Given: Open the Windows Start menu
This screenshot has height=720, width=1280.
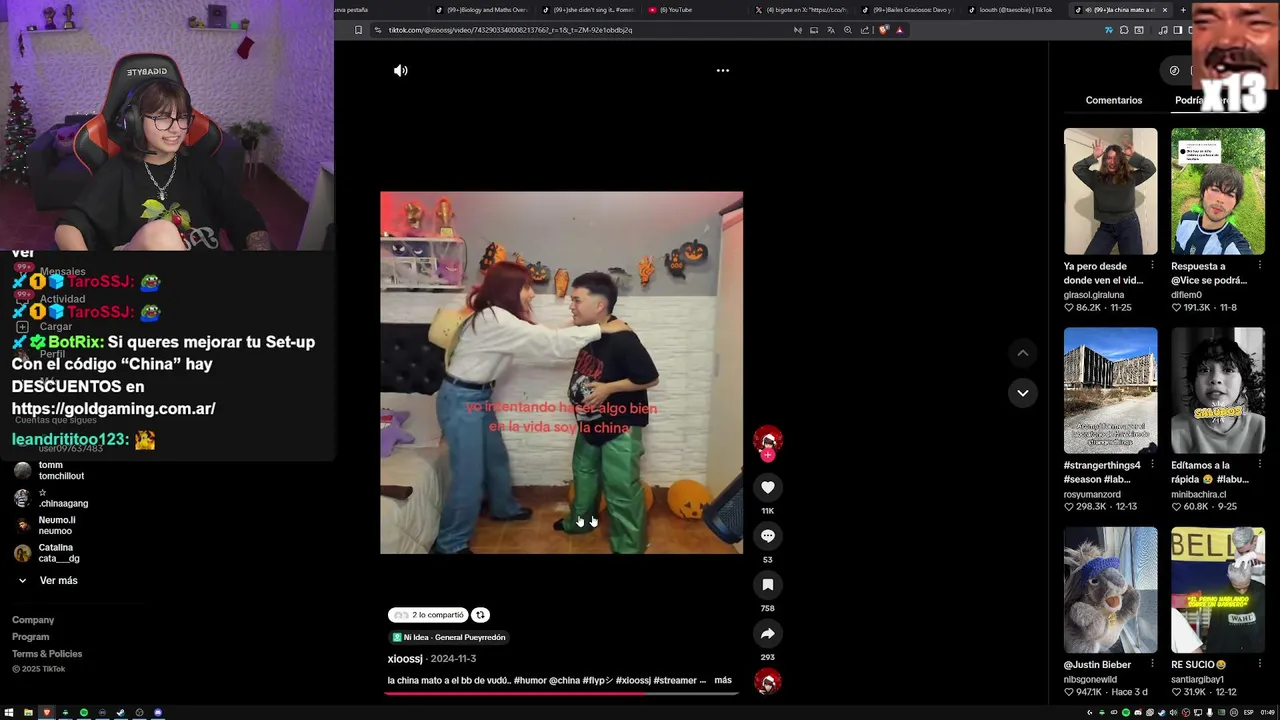Looking at the screenshot, I should click(x=9, y=713).
